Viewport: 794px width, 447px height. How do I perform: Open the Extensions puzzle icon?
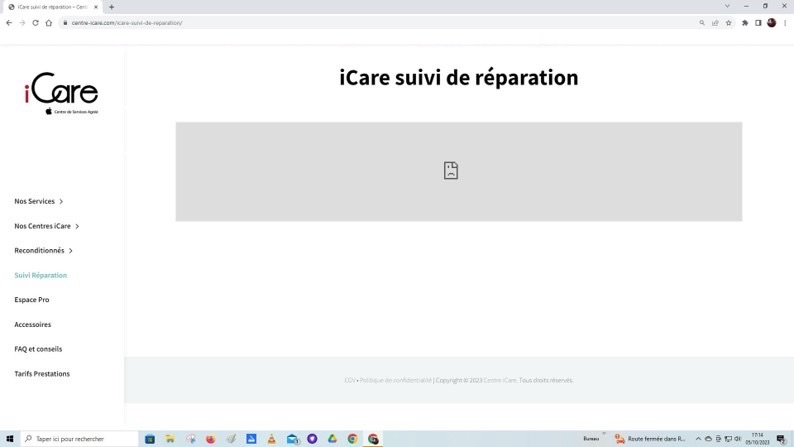click(x=745, y=23)
